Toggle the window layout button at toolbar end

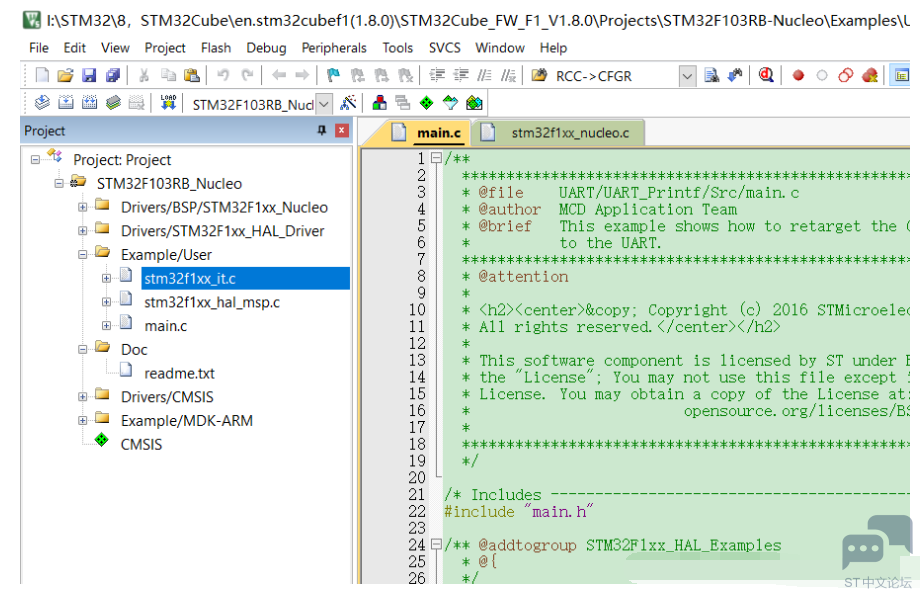[900, 75]
